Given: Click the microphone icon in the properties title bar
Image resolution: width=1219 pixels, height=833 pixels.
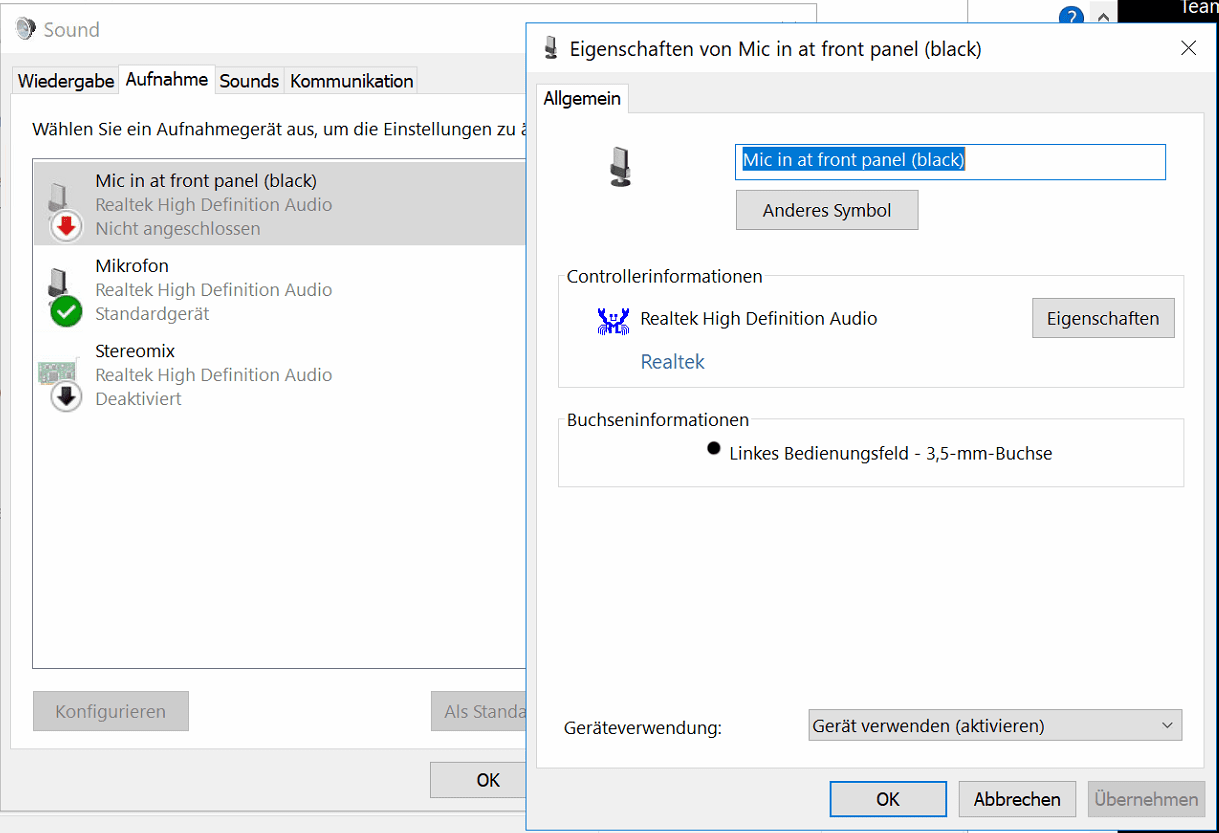Looking at the screenshot, I should coord(551,48).
